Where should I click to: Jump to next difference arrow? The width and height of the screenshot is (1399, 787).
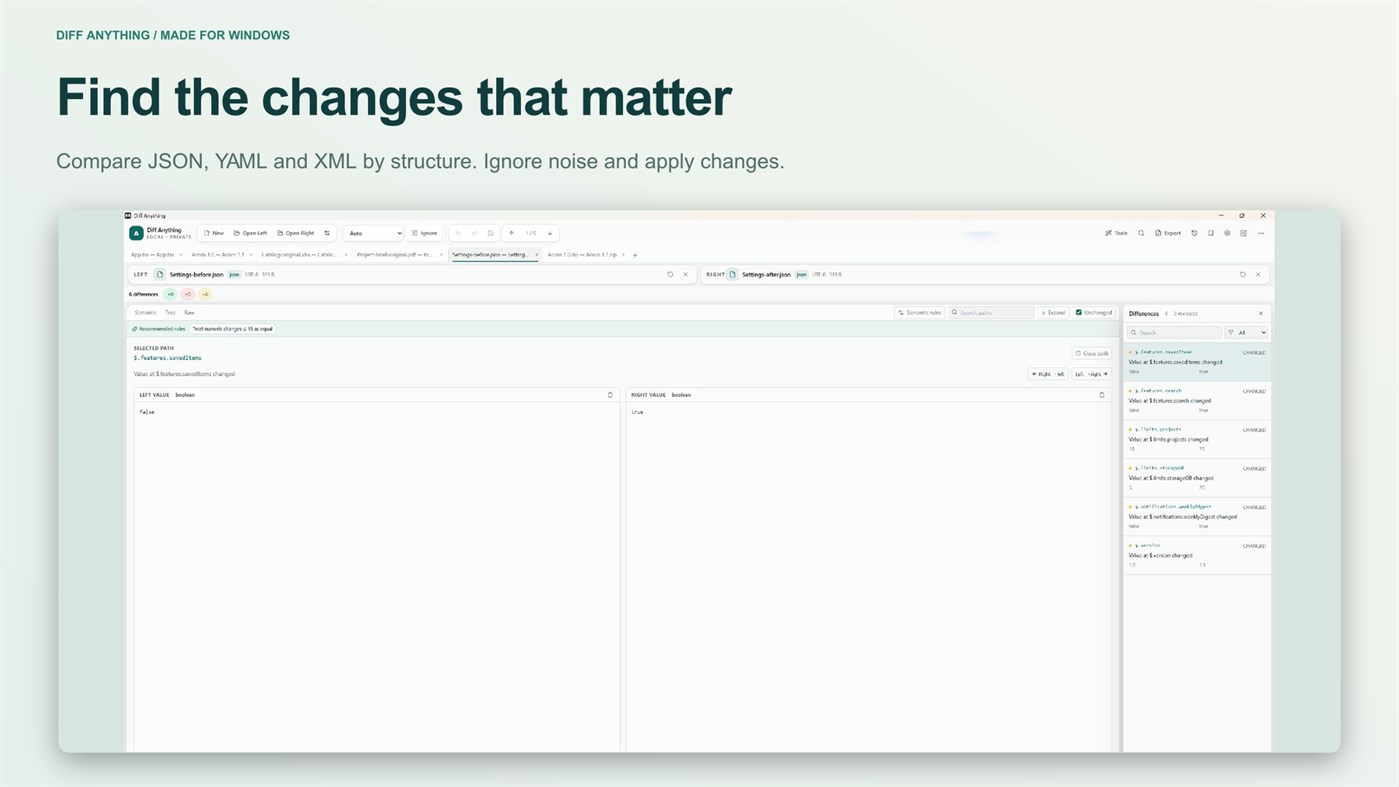(x=550, y=233)
